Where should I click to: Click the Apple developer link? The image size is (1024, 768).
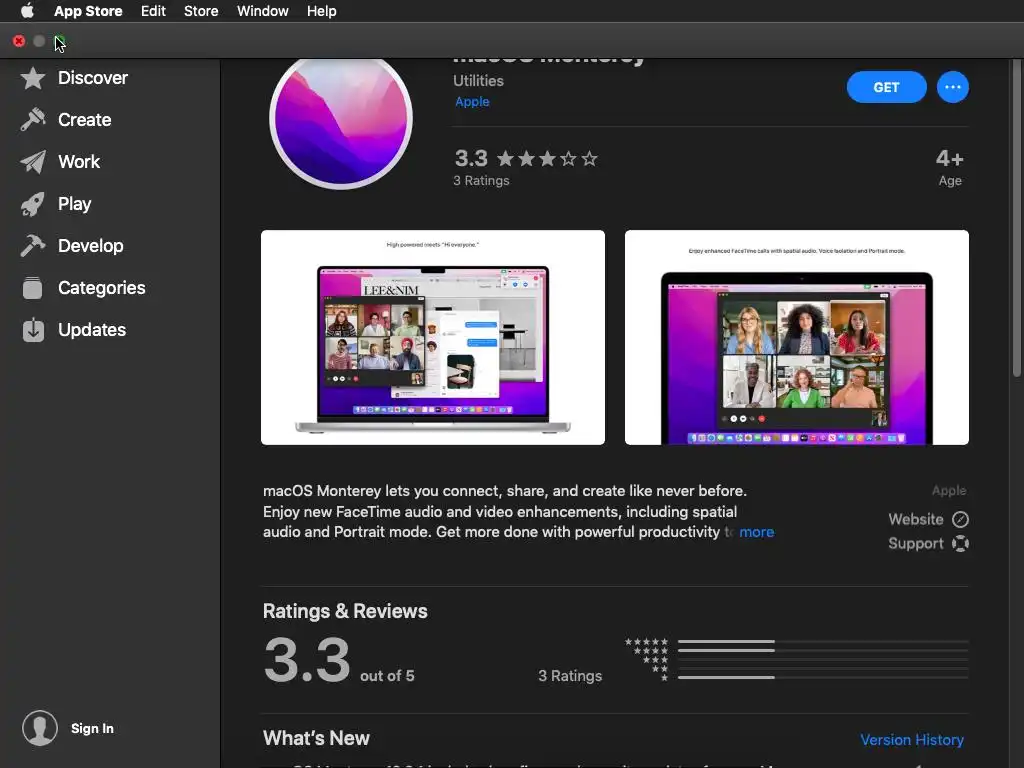tap(472, 102)
